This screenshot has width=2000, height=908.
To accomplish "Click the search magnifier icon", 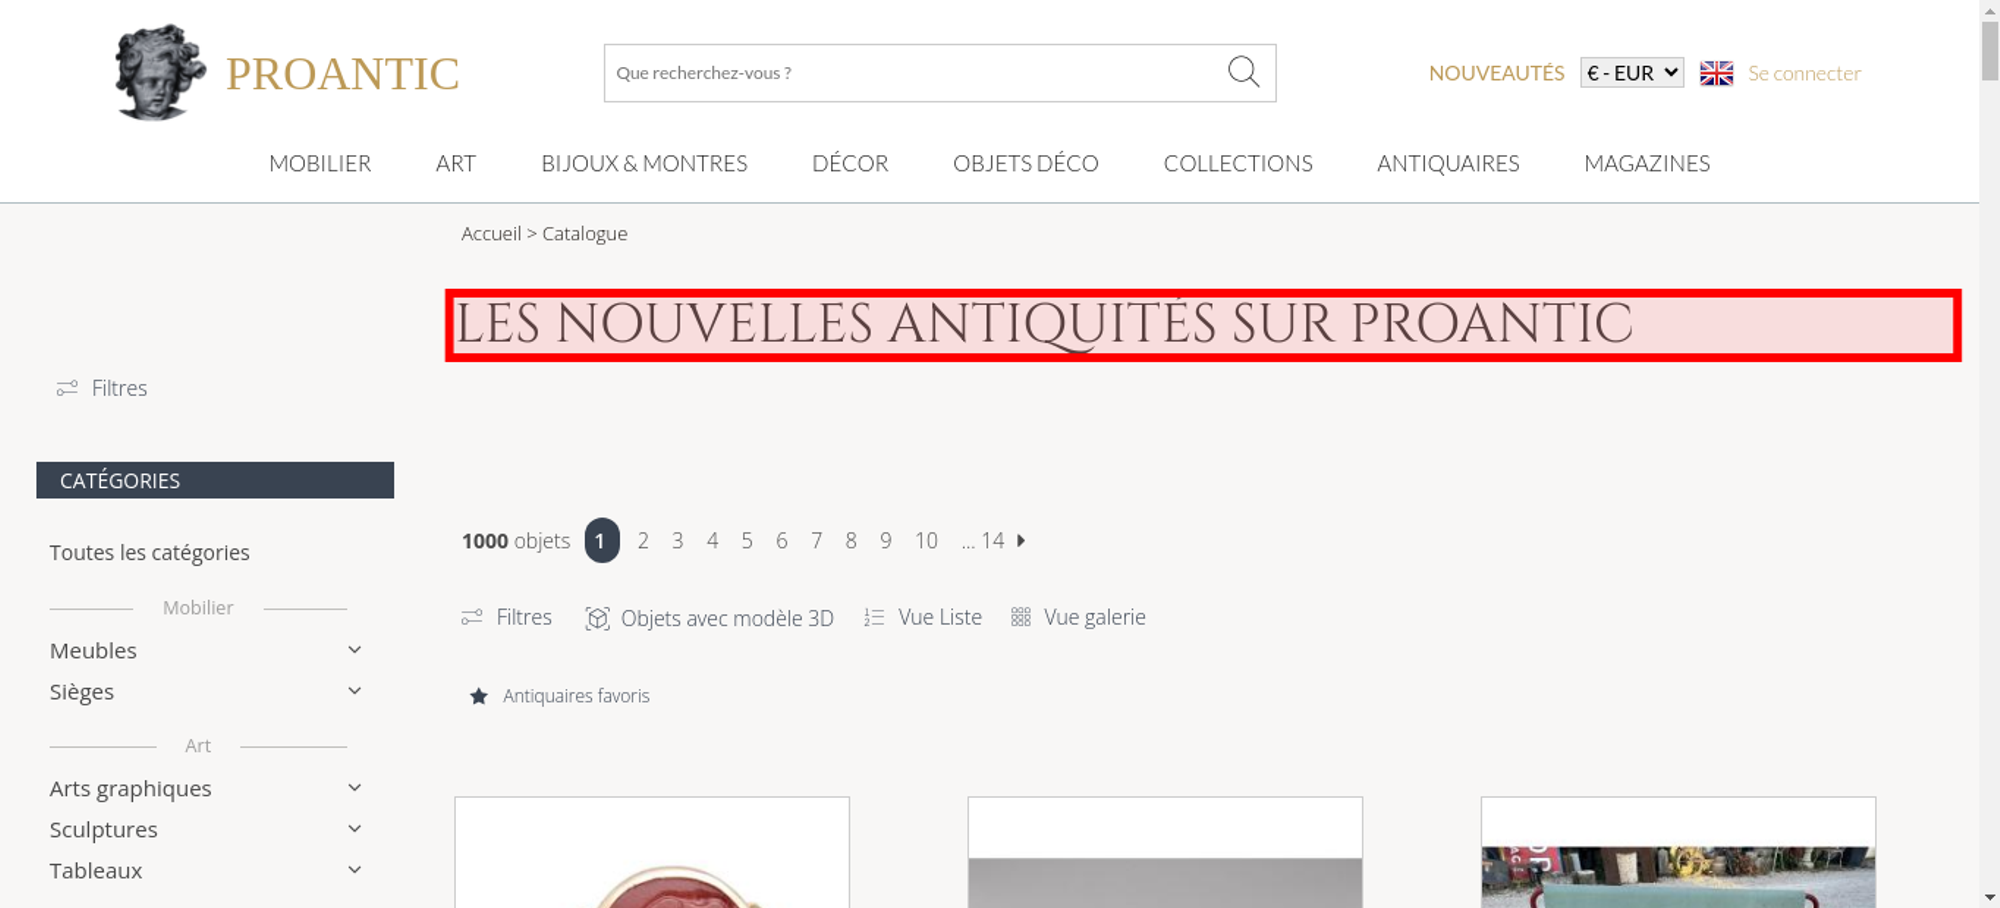I will coord(1243,72).
